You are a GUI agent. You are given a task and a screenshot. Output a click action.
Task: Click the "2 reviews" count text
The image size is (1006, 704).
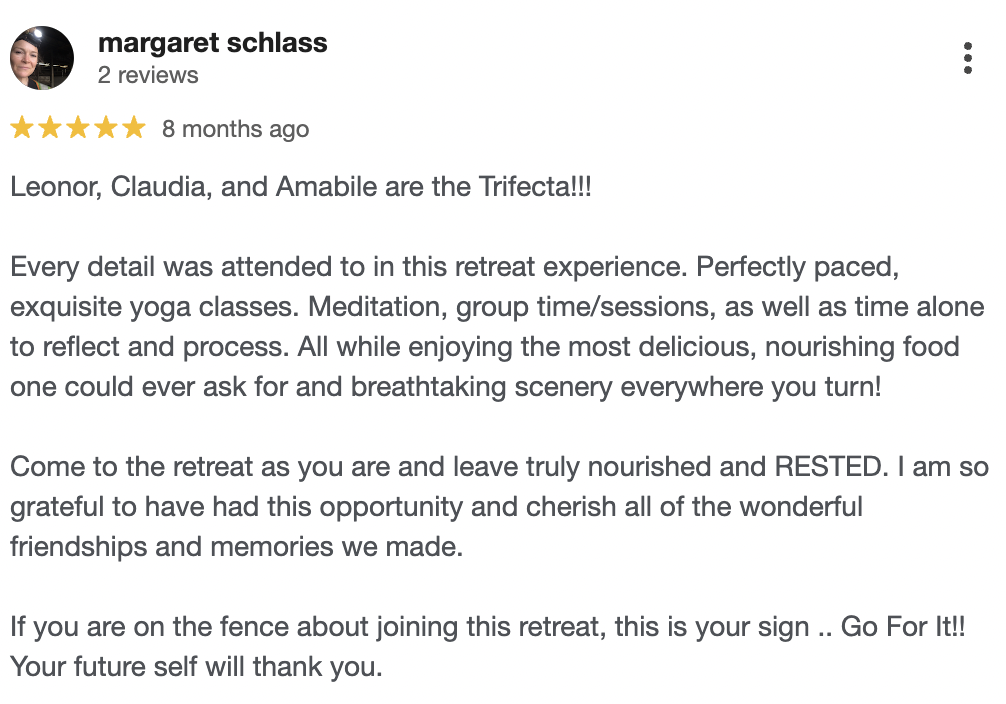148,75
